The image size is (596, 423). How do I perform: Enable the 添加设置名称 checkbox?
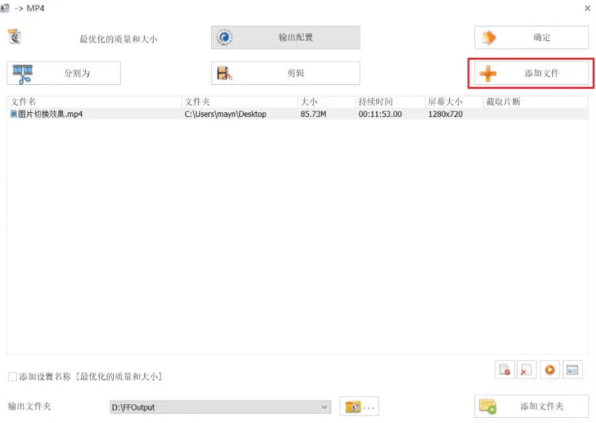click(12, 377)
